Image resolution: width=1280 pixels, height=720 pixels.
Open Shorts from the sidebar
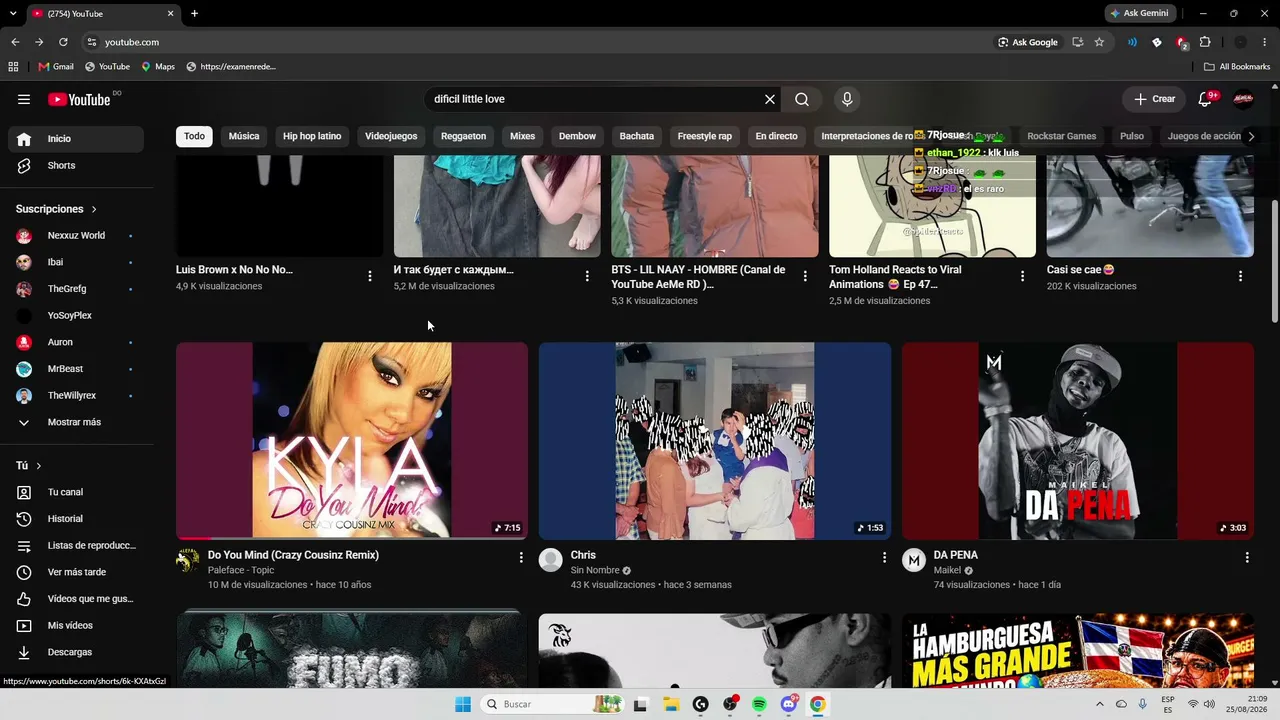tap(76, 166)
